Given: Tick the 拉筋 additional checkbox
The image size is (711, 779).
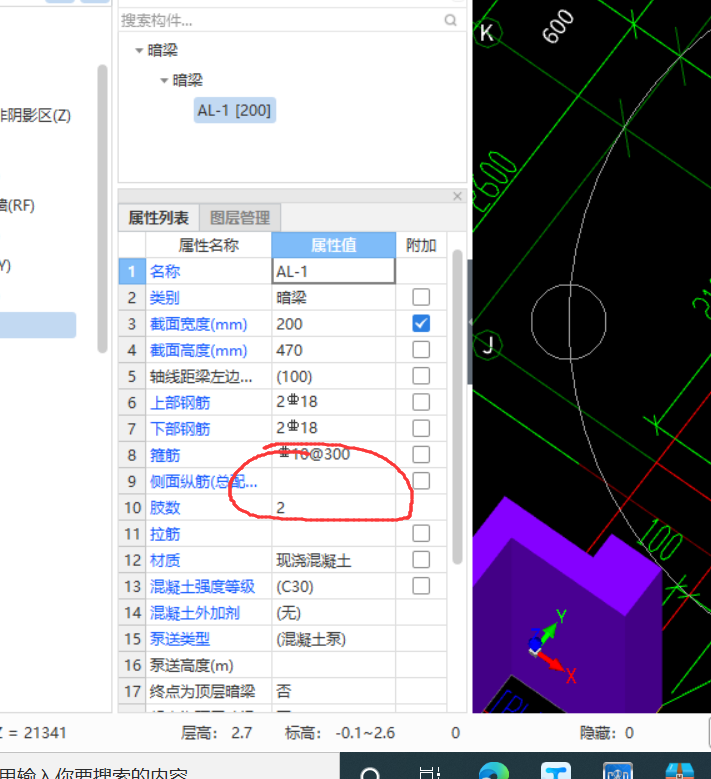Looking at the screenshot, I should 421,534.
